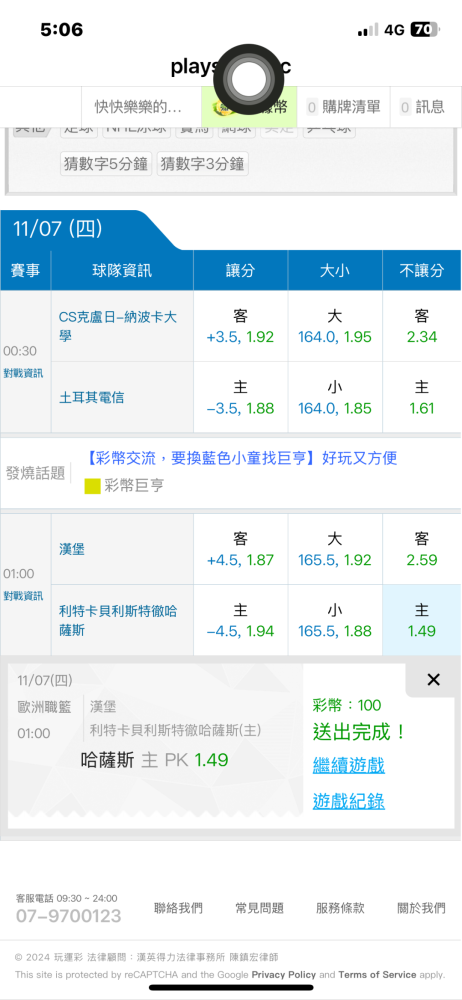Open 彩幣交流 hot topic link
Screen dimensions: 462x1000
pyautogui.click(x=241, y=458)
